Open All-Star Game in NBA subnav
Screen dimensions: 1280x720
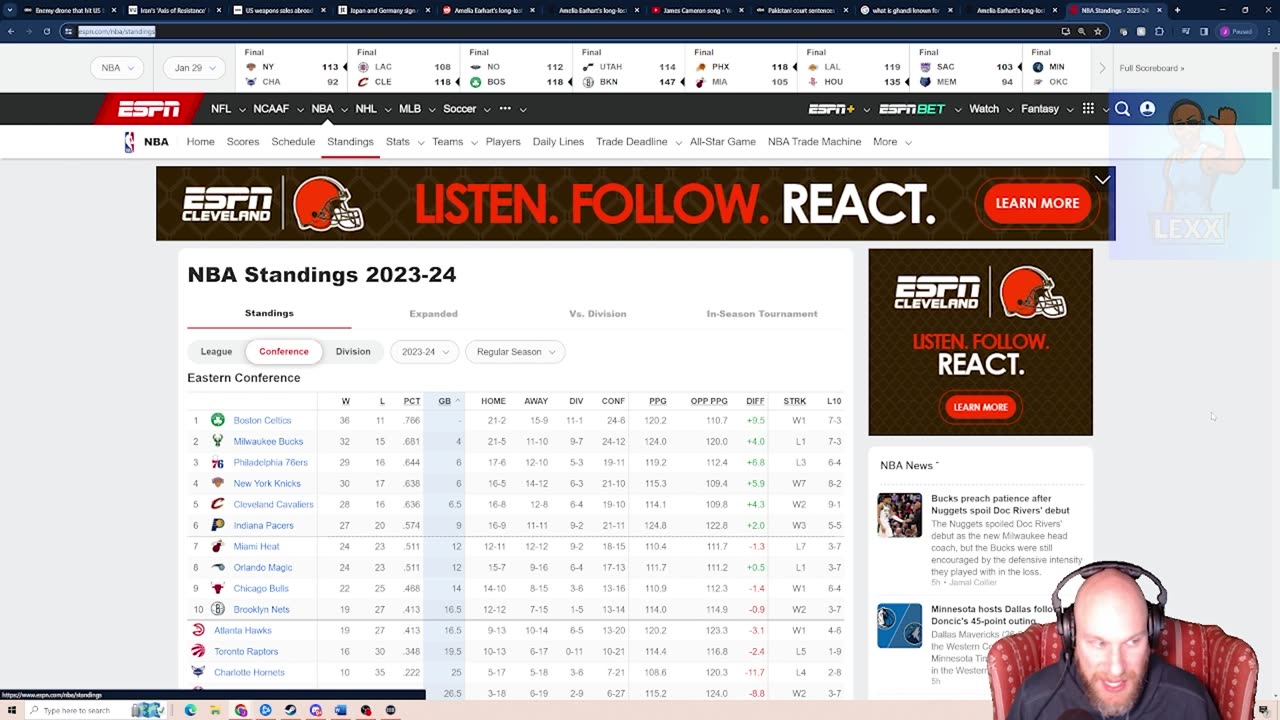point(722,142)
